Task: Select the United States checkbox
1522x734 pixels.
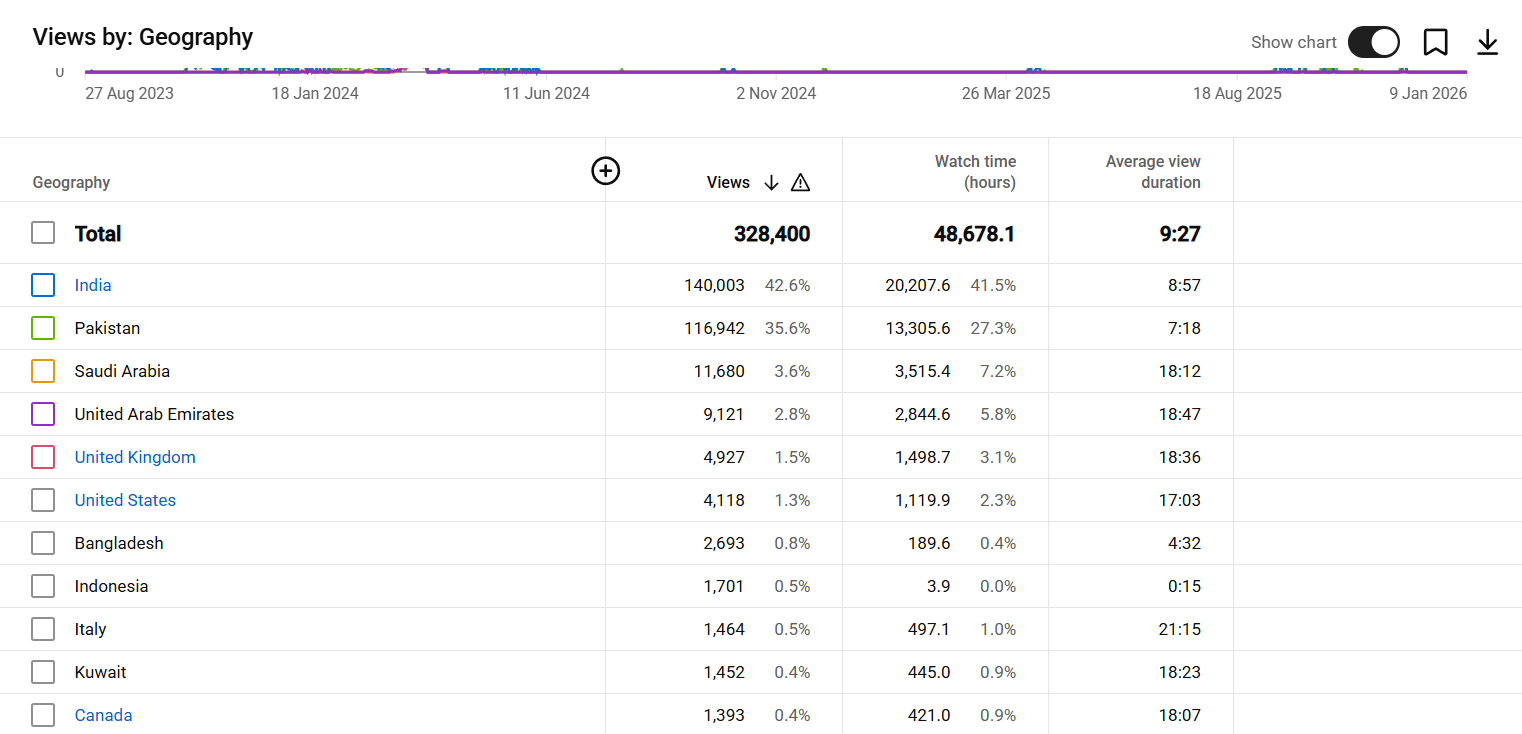Action: tap(43, 500)
